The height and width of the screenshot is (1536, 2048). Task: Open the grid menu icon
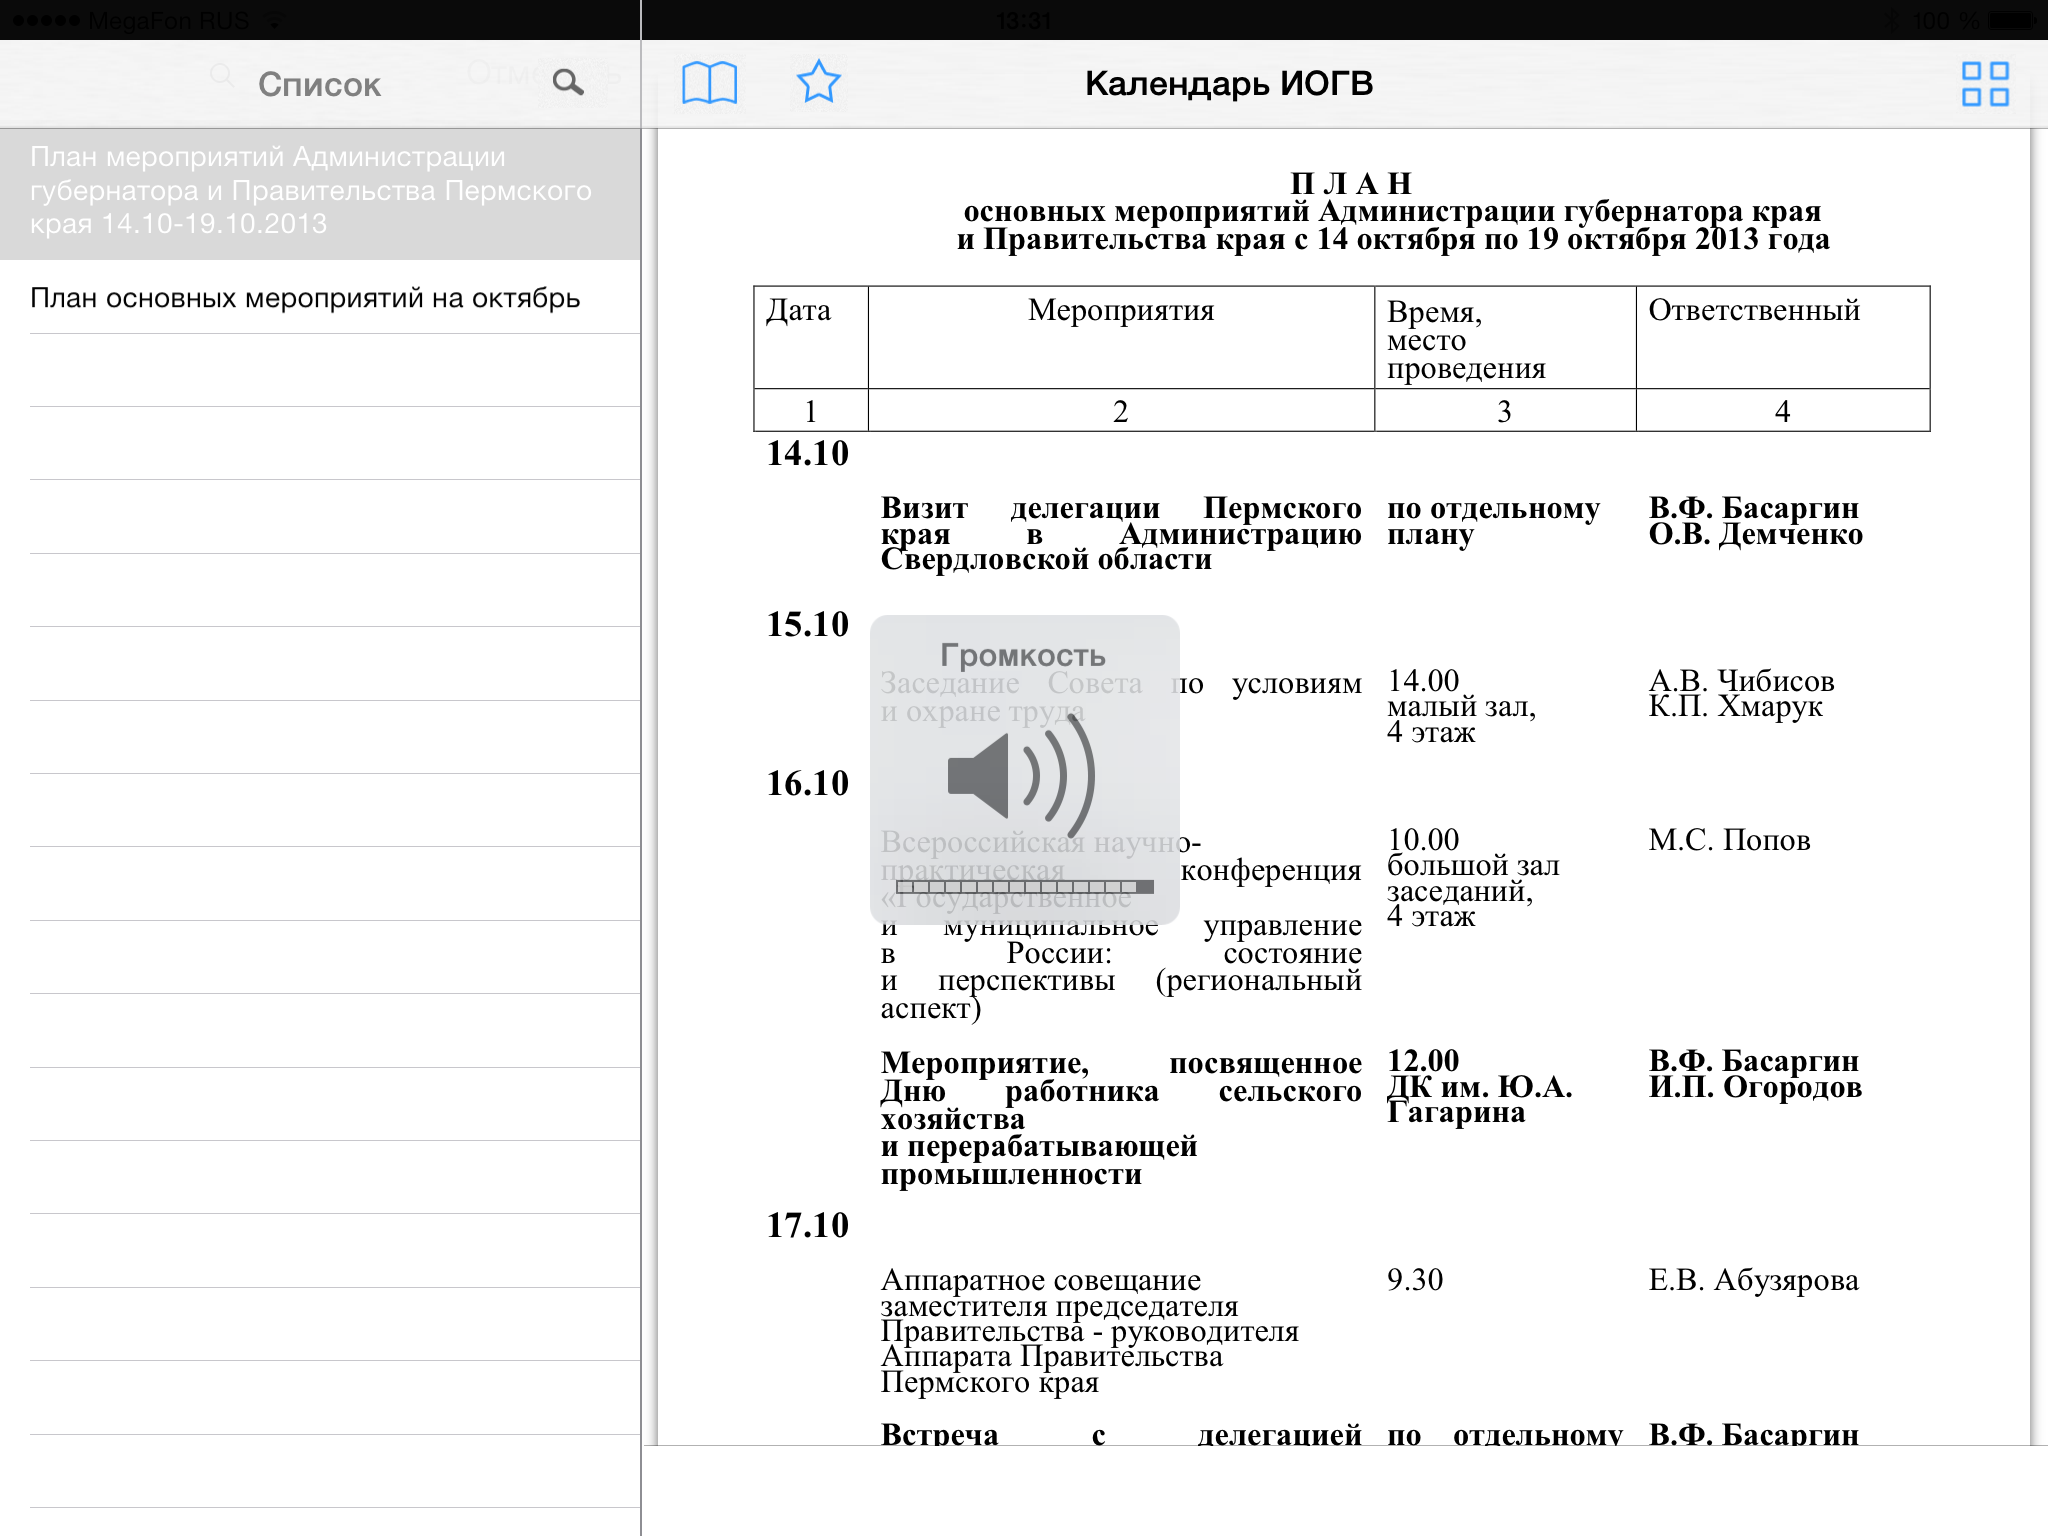tap(1984, 84)
